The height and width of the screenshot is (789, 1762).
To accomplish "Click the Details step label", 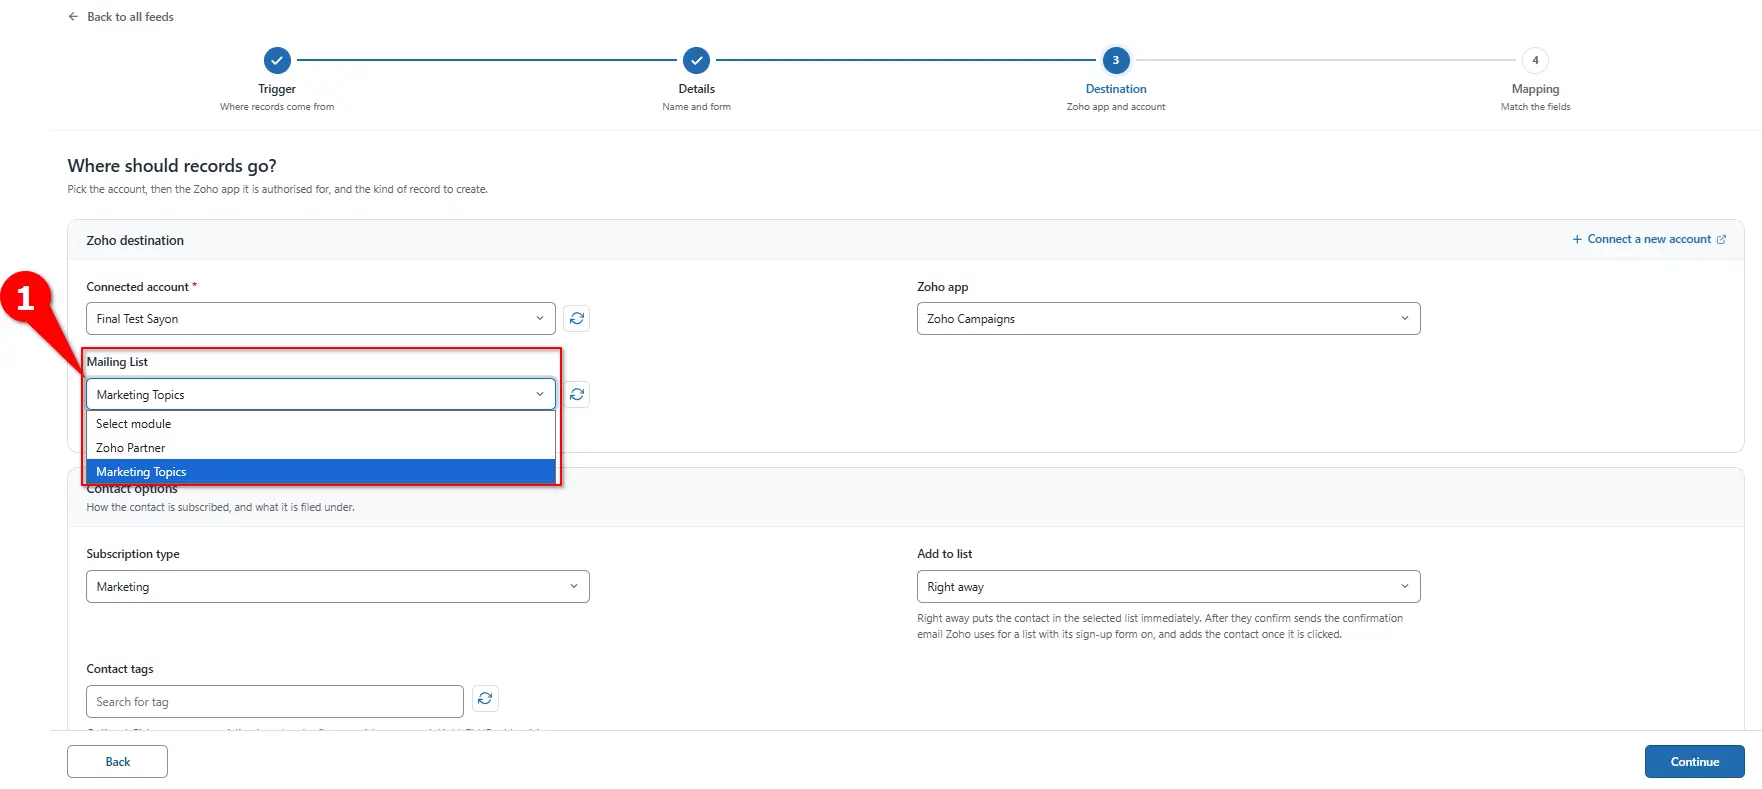I will point(696,89).
